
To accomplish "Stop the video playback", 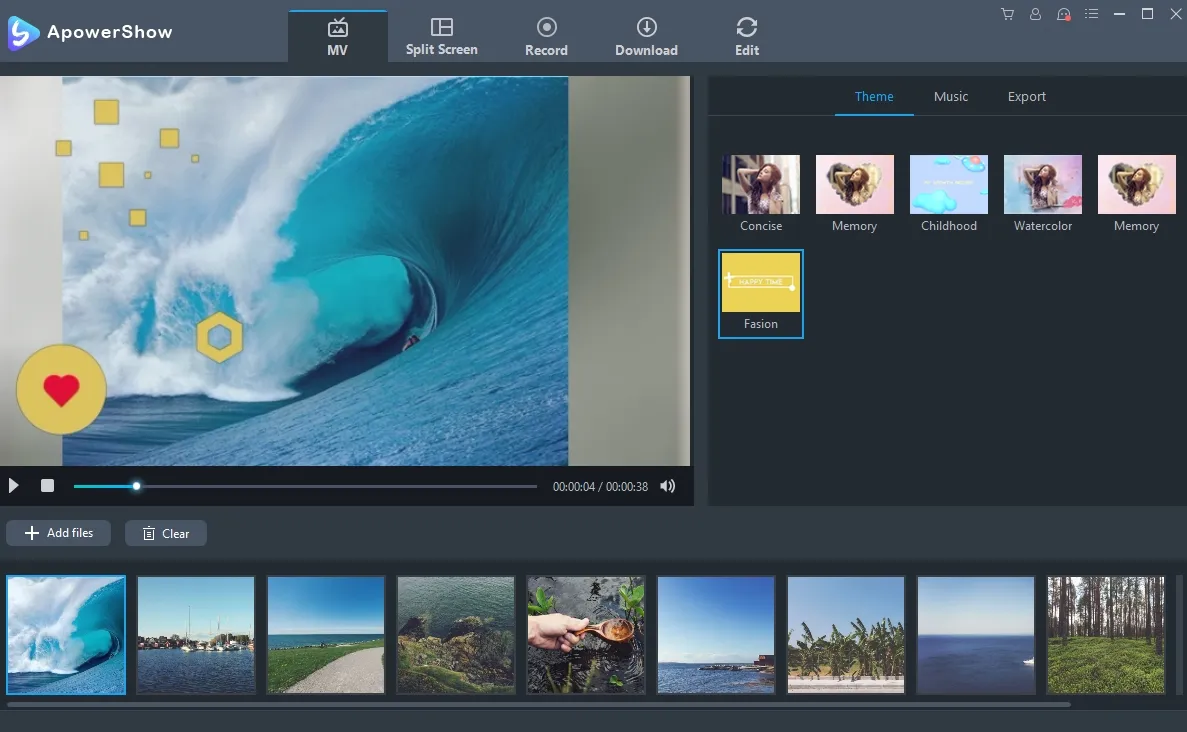I will point(46,485).
